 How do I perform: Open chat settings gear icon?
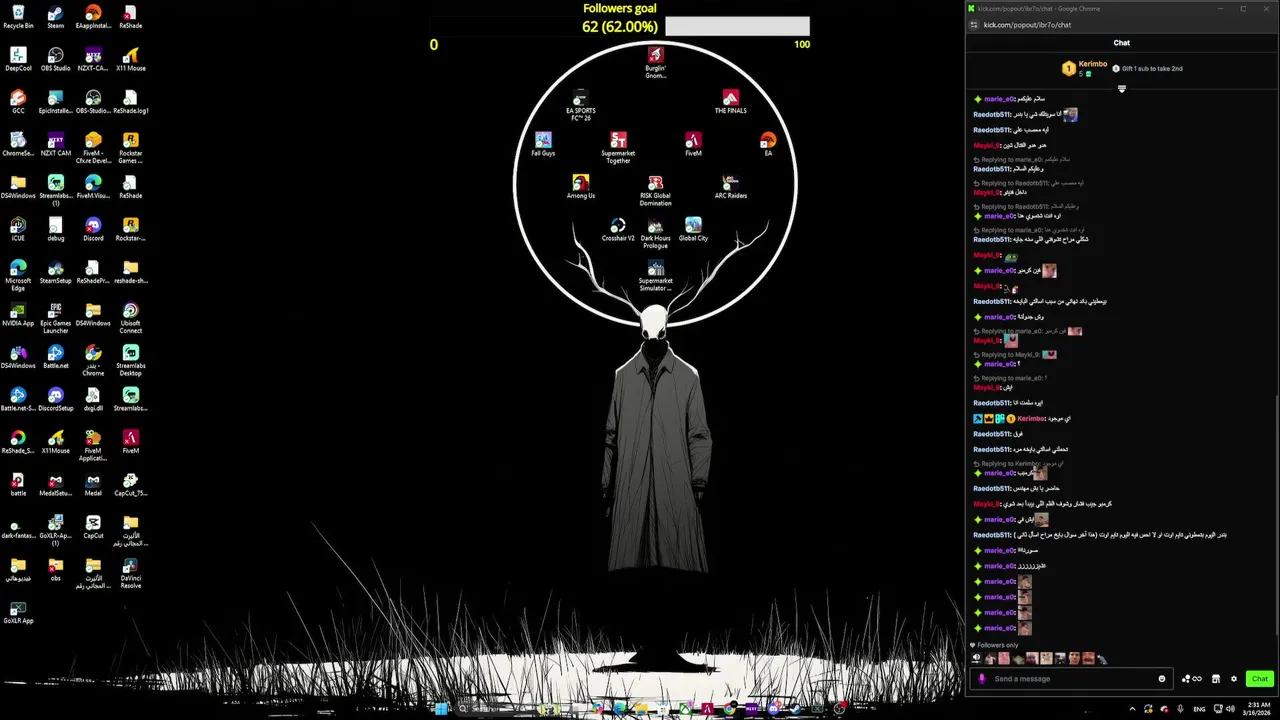1234,679
